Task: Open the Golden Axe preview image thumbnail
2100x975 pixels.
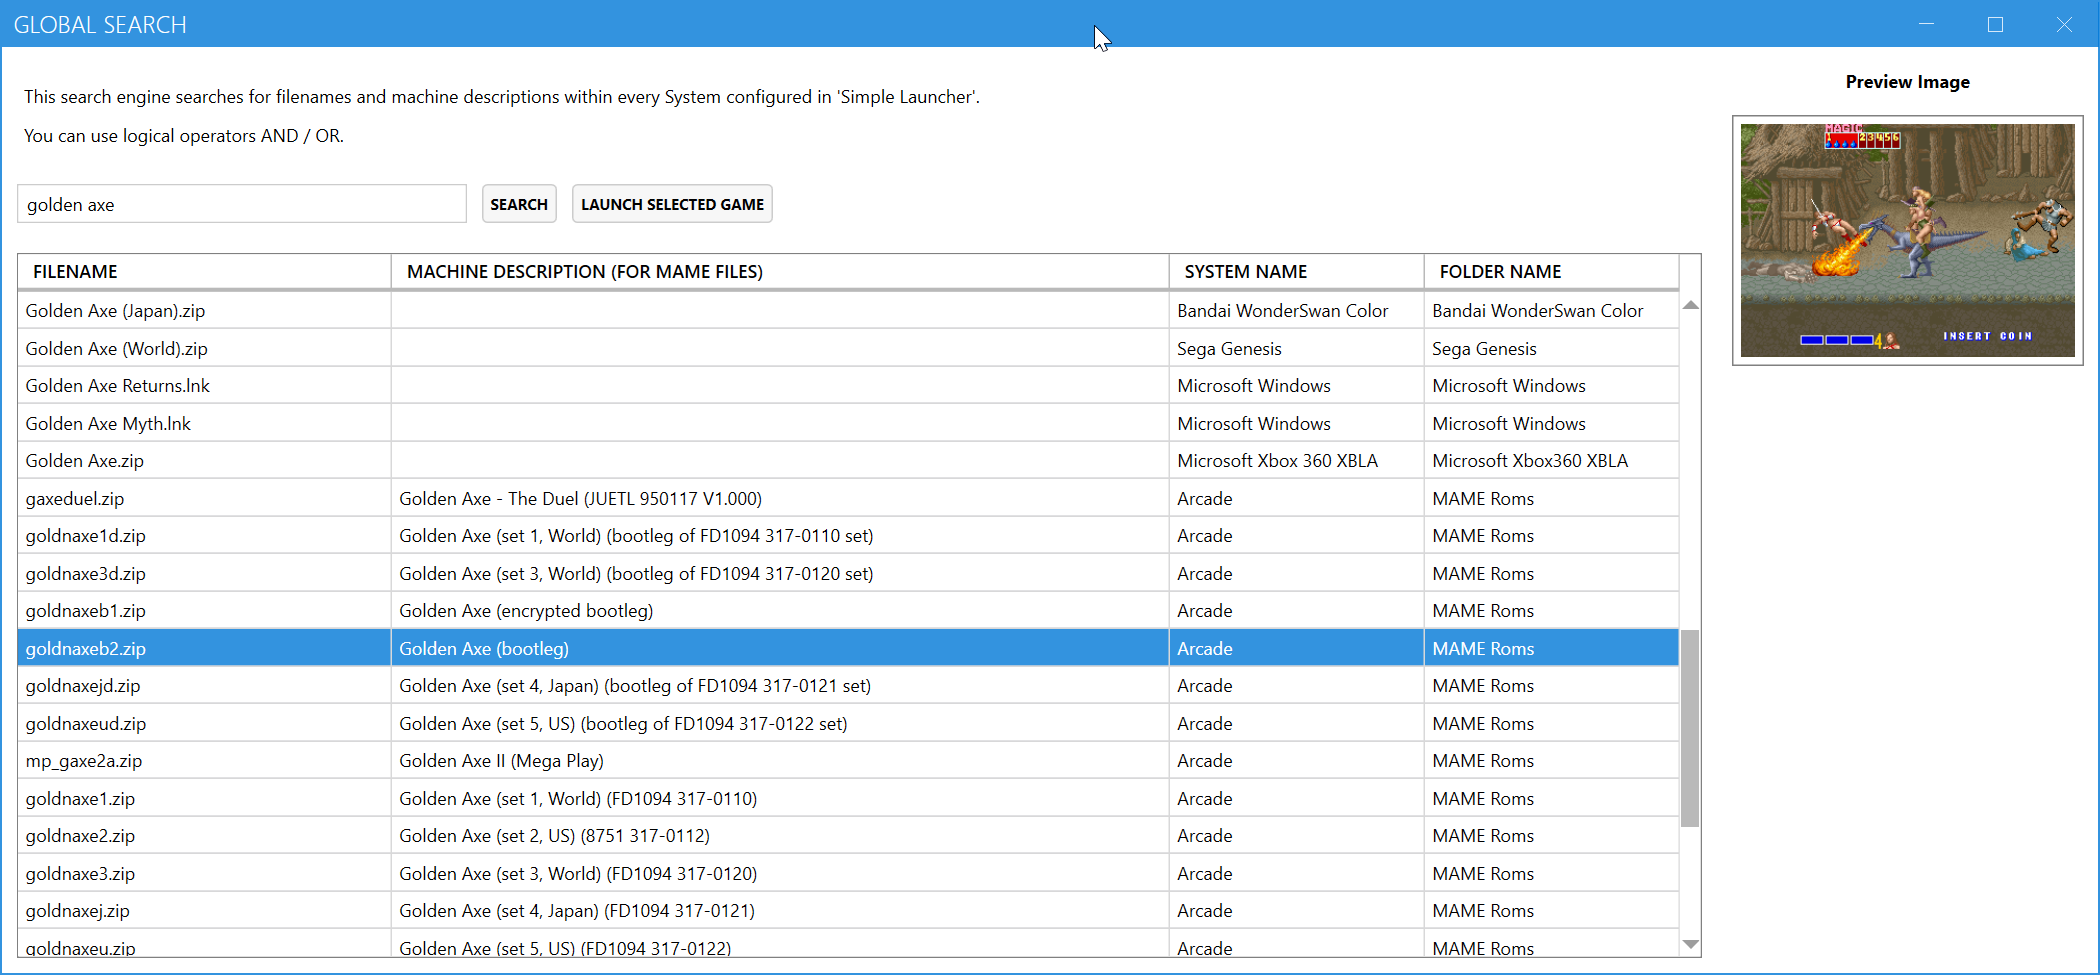Action: pos(1907,240)
